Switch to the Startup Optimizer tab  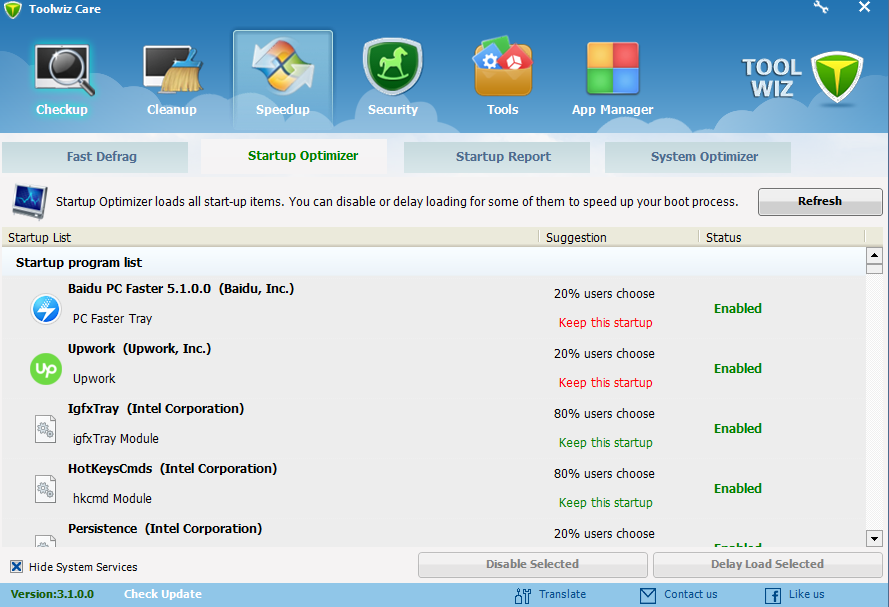point(294,156)
